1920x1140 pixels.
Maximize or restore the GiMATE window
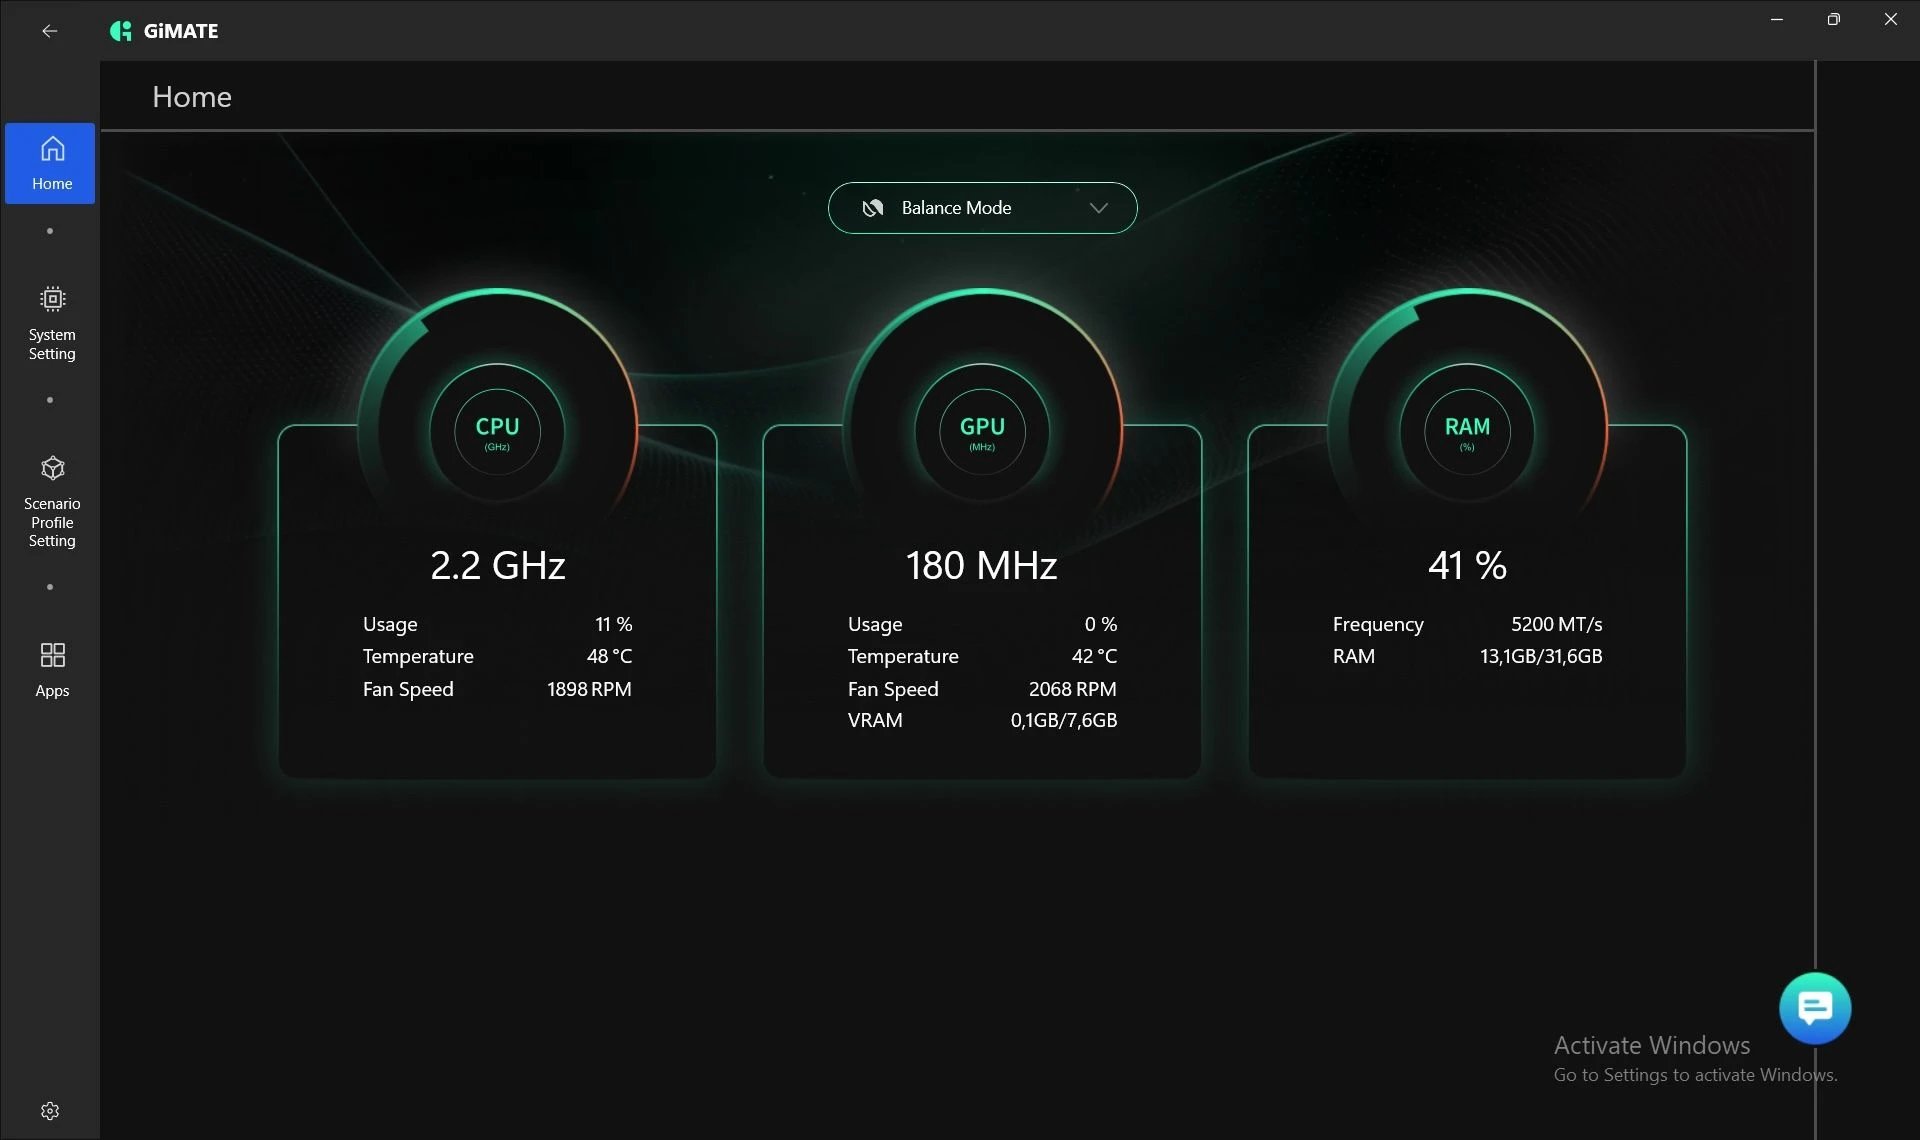pyautogui.click(x=1833, y=19)
